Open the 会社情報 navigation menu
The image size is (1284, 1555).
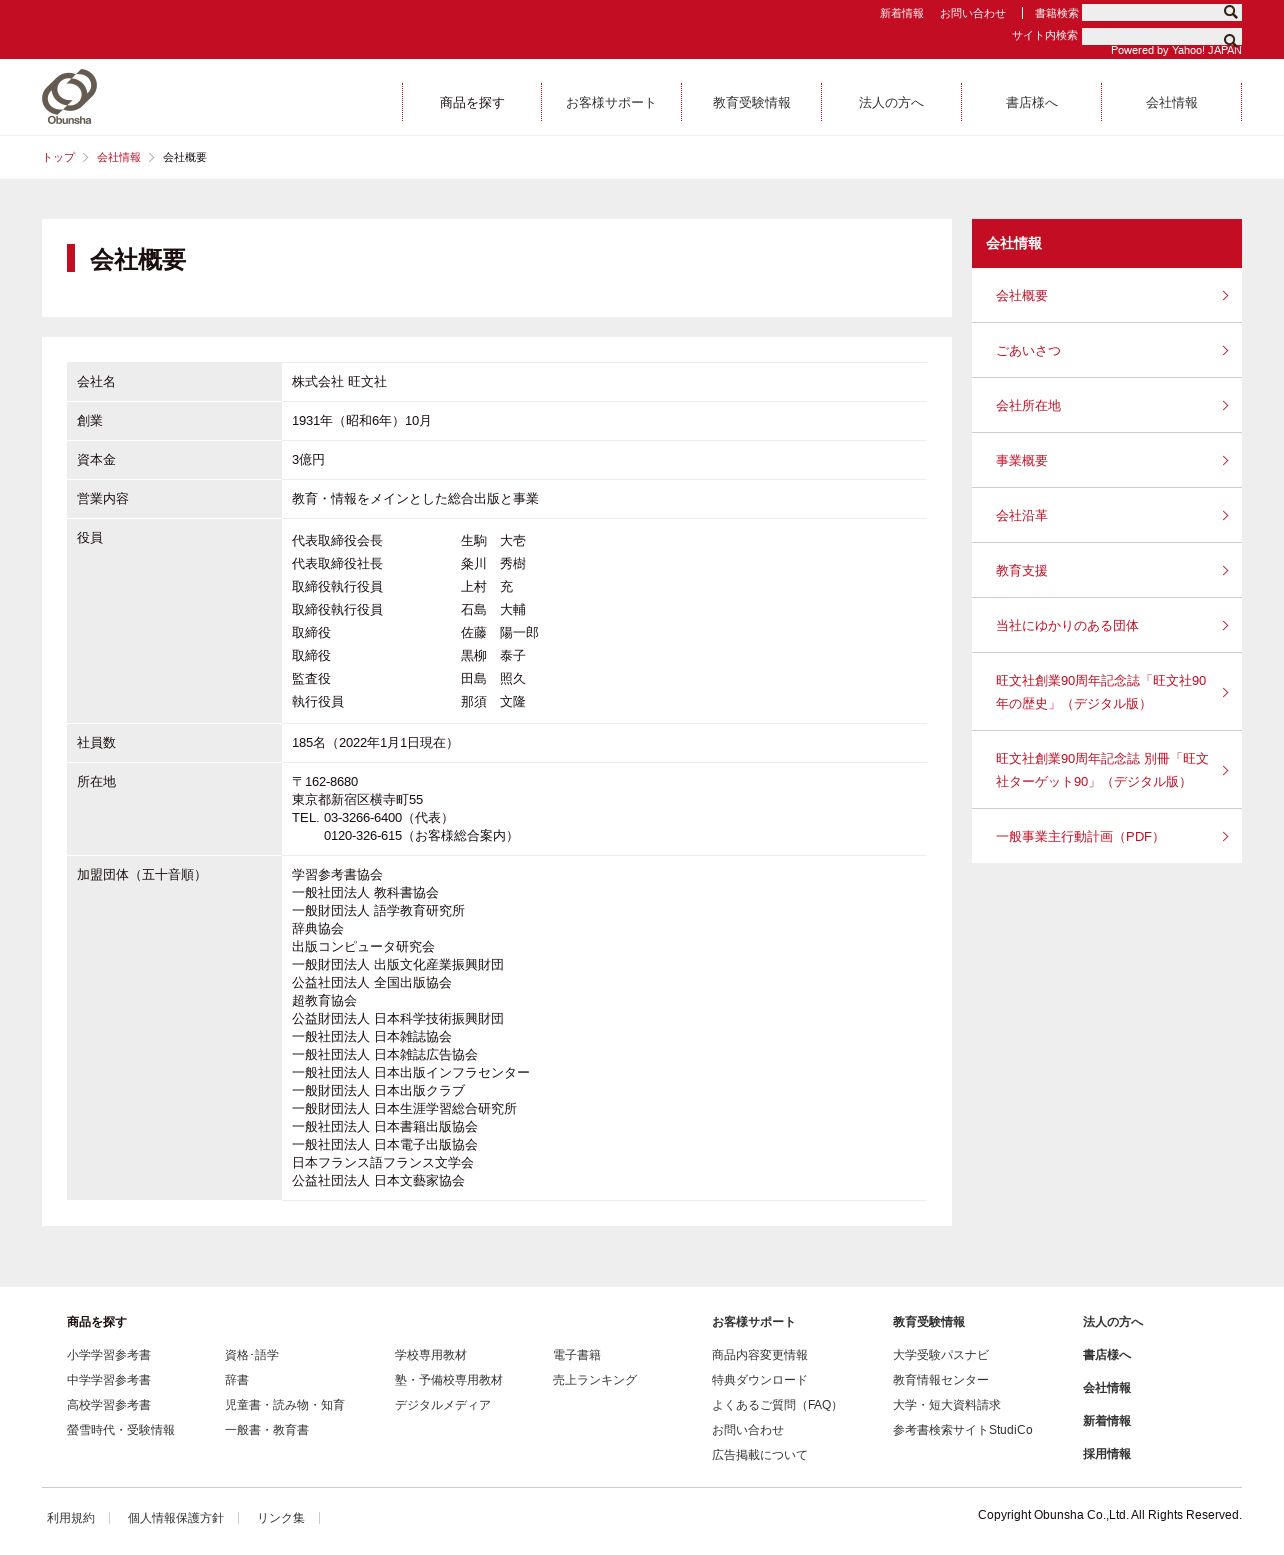[x=1171, y=103]
